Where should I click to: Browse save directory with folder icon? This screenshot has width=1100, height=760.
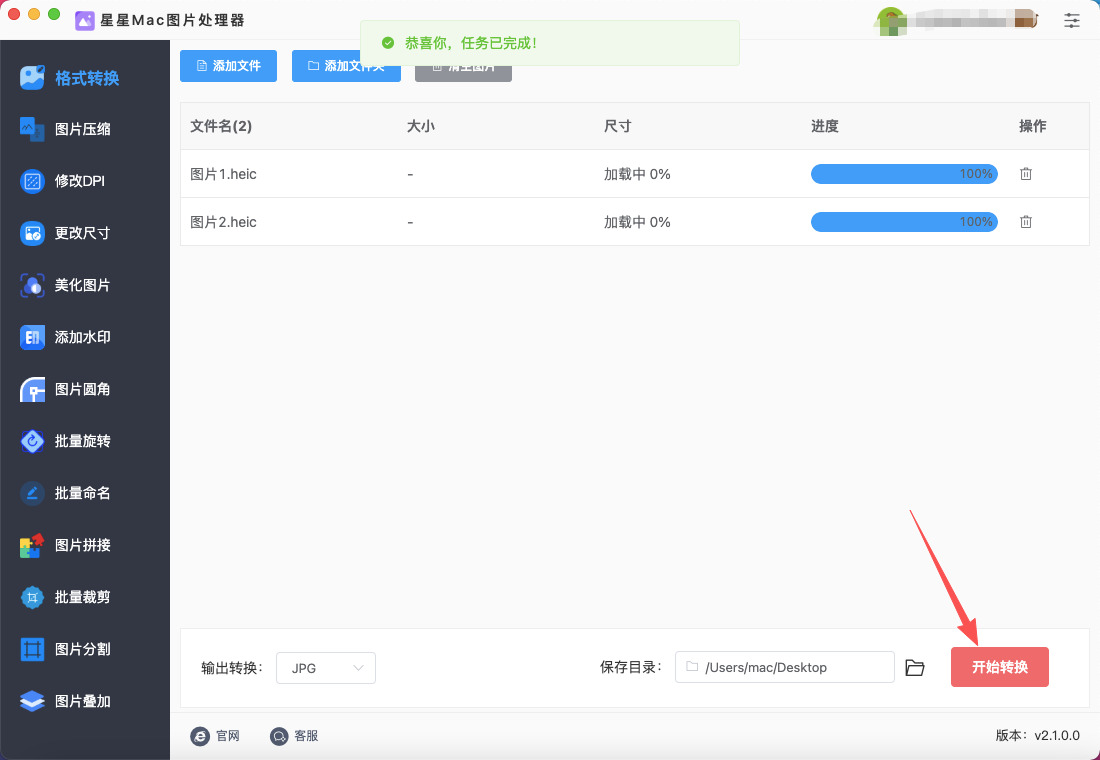click(x=915, y=667)
